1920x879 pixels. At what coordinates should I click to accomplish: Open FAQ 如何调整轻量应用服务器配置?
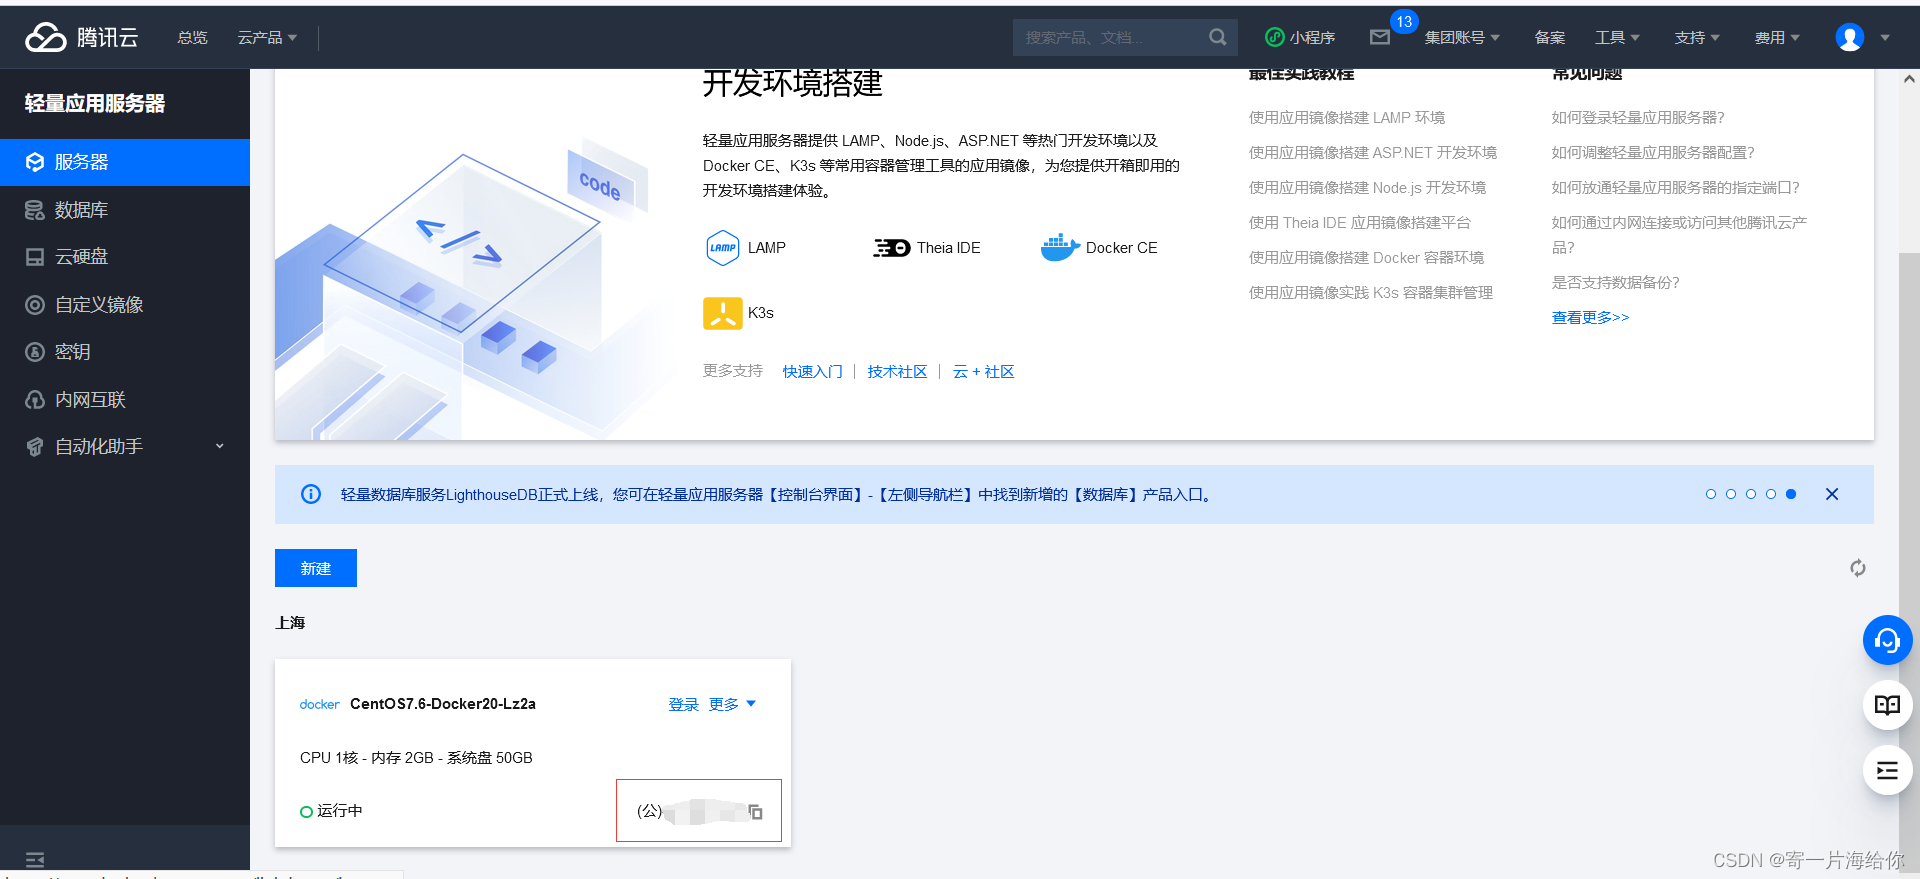click(1653, 152)
